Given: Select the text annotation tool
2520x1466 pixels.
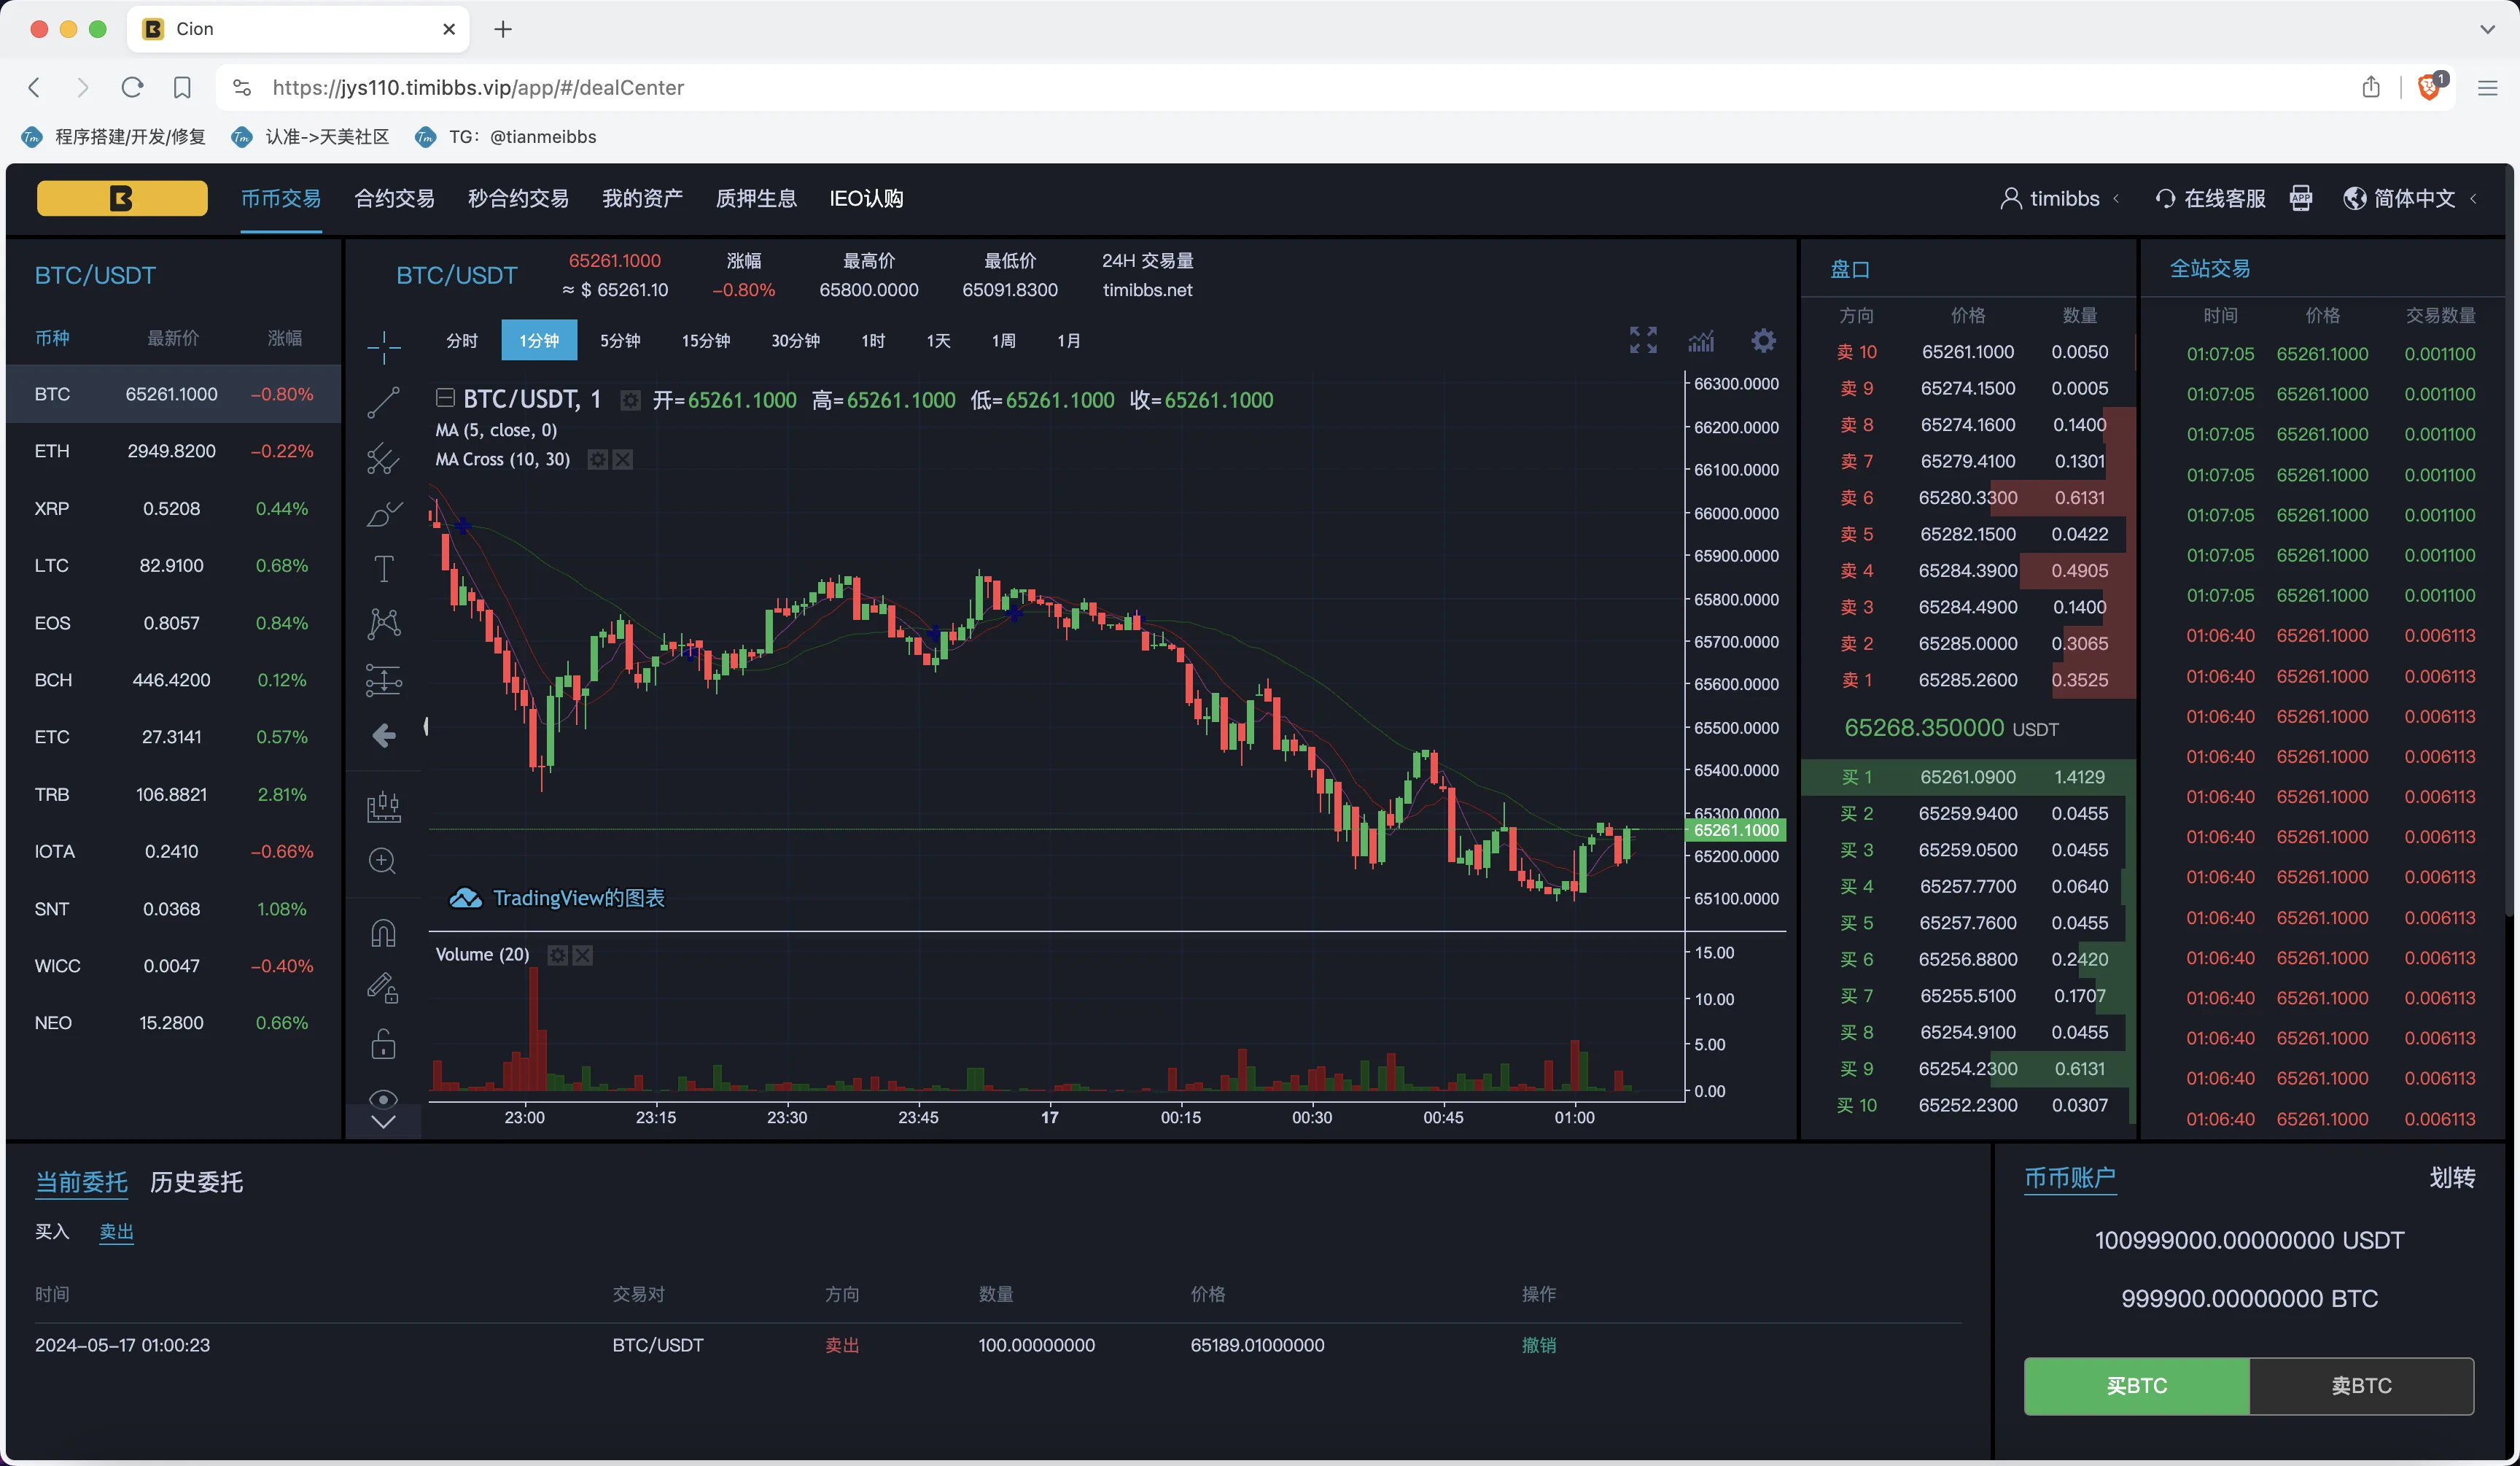Looking at the screenshot, I should [x=383, y=569].
